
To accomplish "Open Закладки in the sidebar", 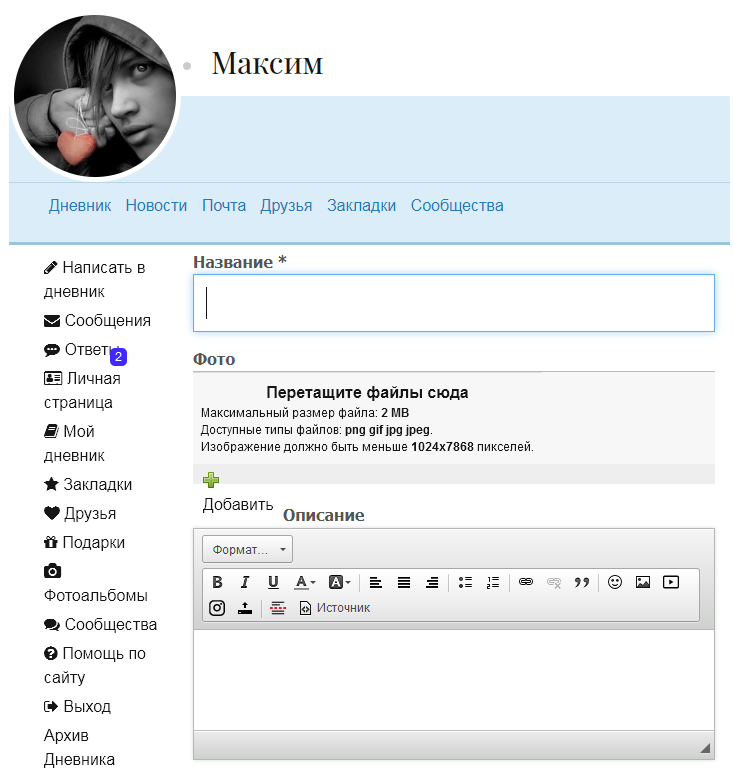I will click(x=88, y=485).
